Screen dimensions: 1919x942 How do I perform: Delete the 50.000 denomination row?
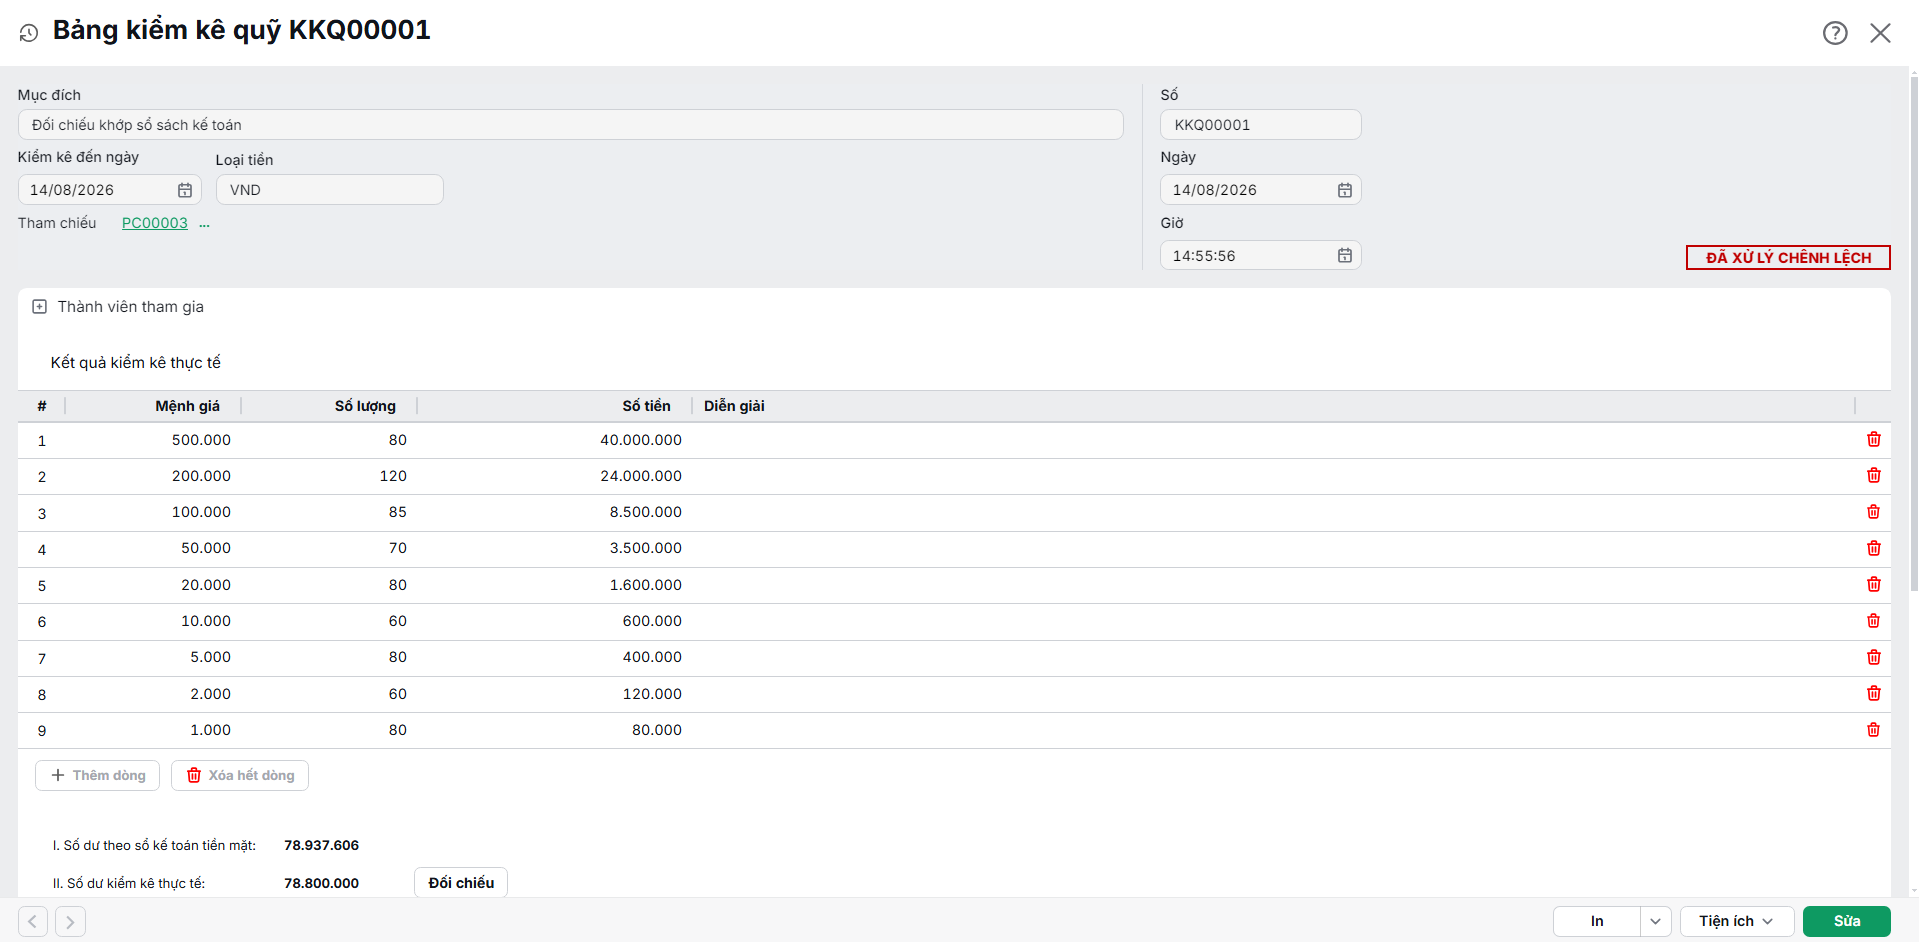[x=1874, y=548]
